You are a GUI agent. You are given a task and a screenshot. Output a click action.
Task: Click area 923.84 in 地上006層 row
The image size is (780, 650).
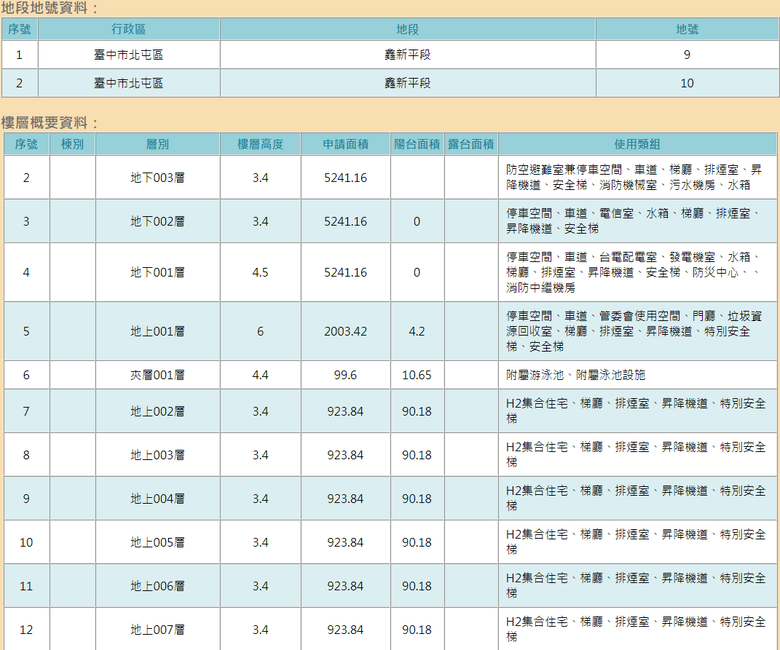345,586
